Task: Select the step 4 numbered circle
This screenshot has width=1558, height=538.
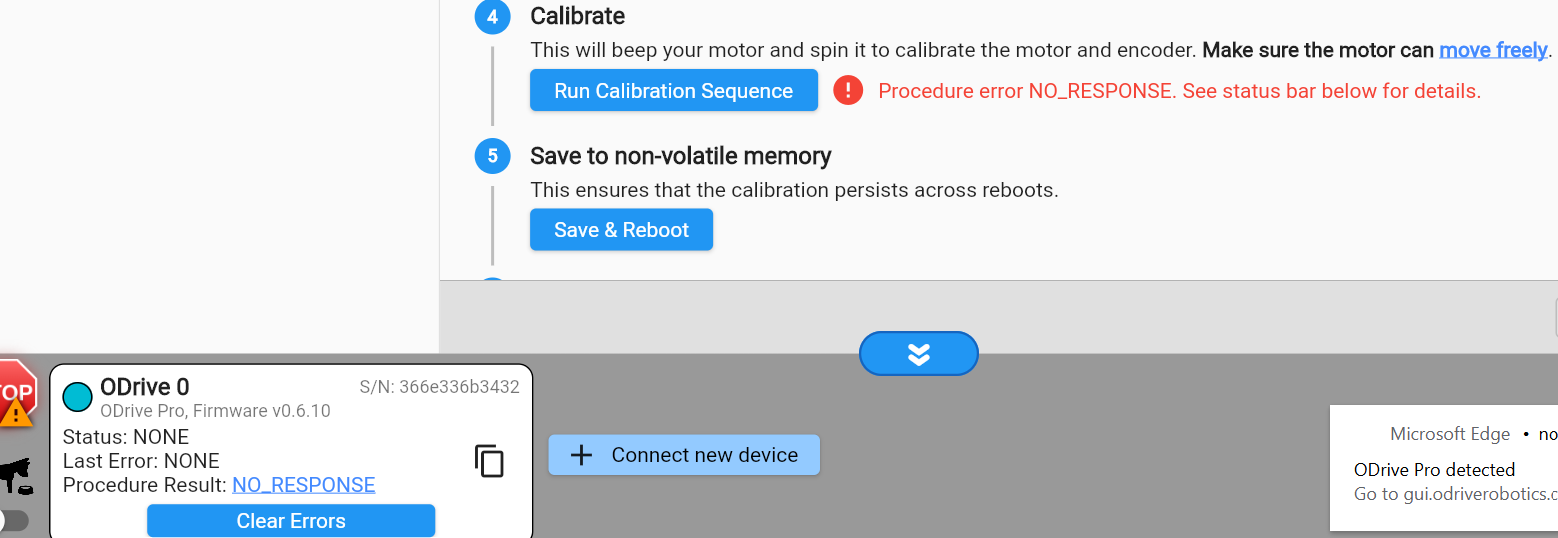Action: point(492,17)
